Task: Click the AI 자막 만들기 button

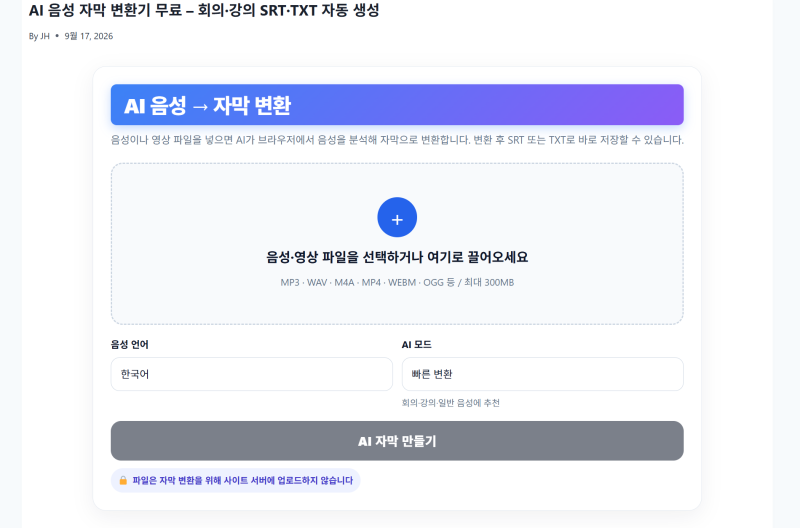Action: (397, 441)
